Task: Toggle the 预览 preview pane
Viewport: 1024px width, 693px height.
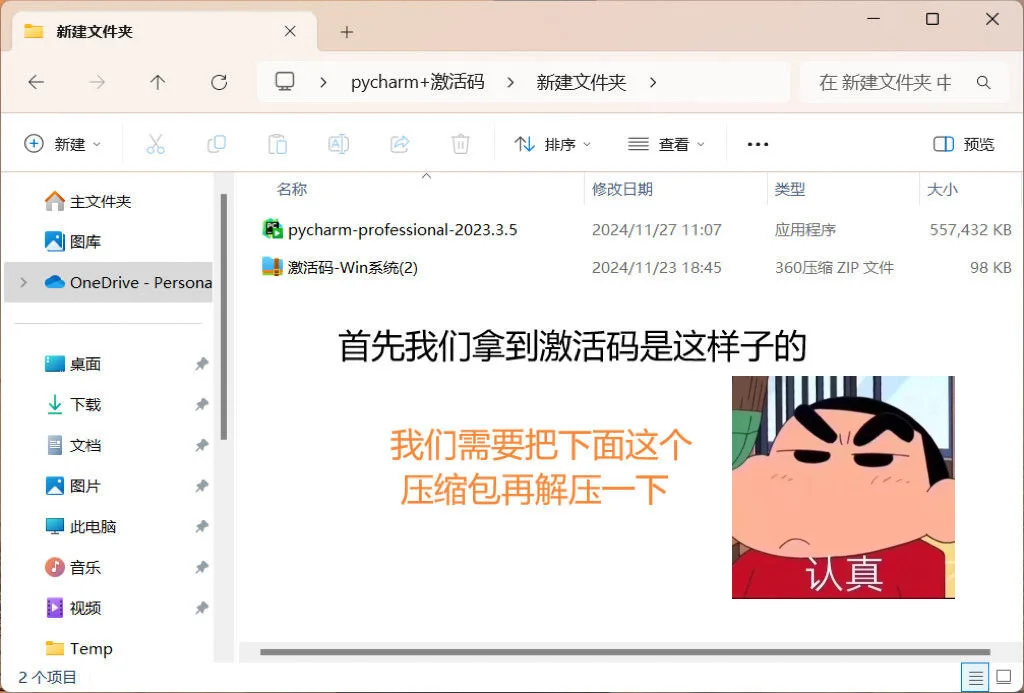Action: 962,144
